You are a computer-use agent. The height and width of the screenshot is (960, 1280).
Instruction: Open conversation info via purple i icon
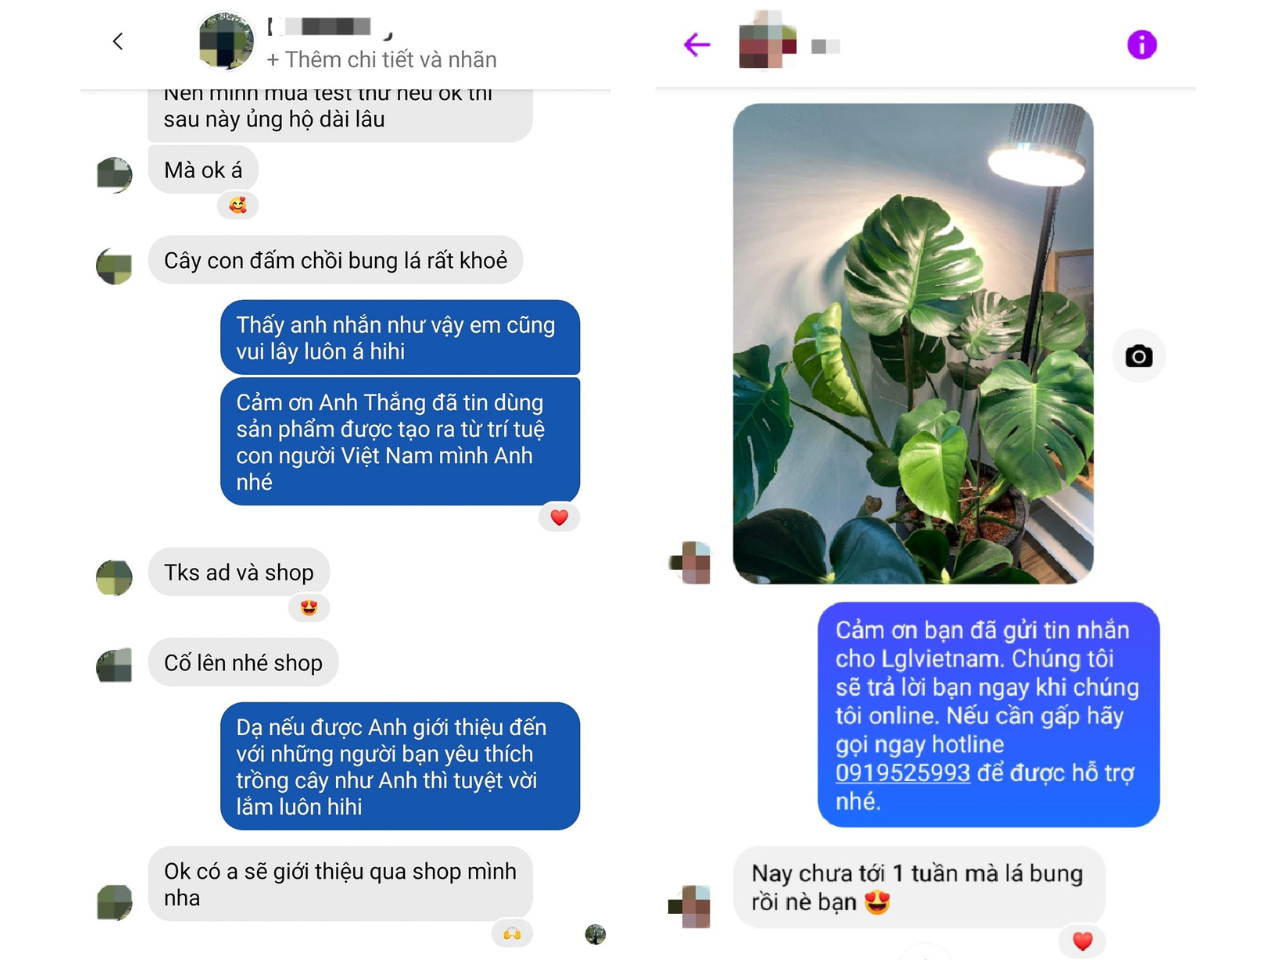(x=1141, y=44)
